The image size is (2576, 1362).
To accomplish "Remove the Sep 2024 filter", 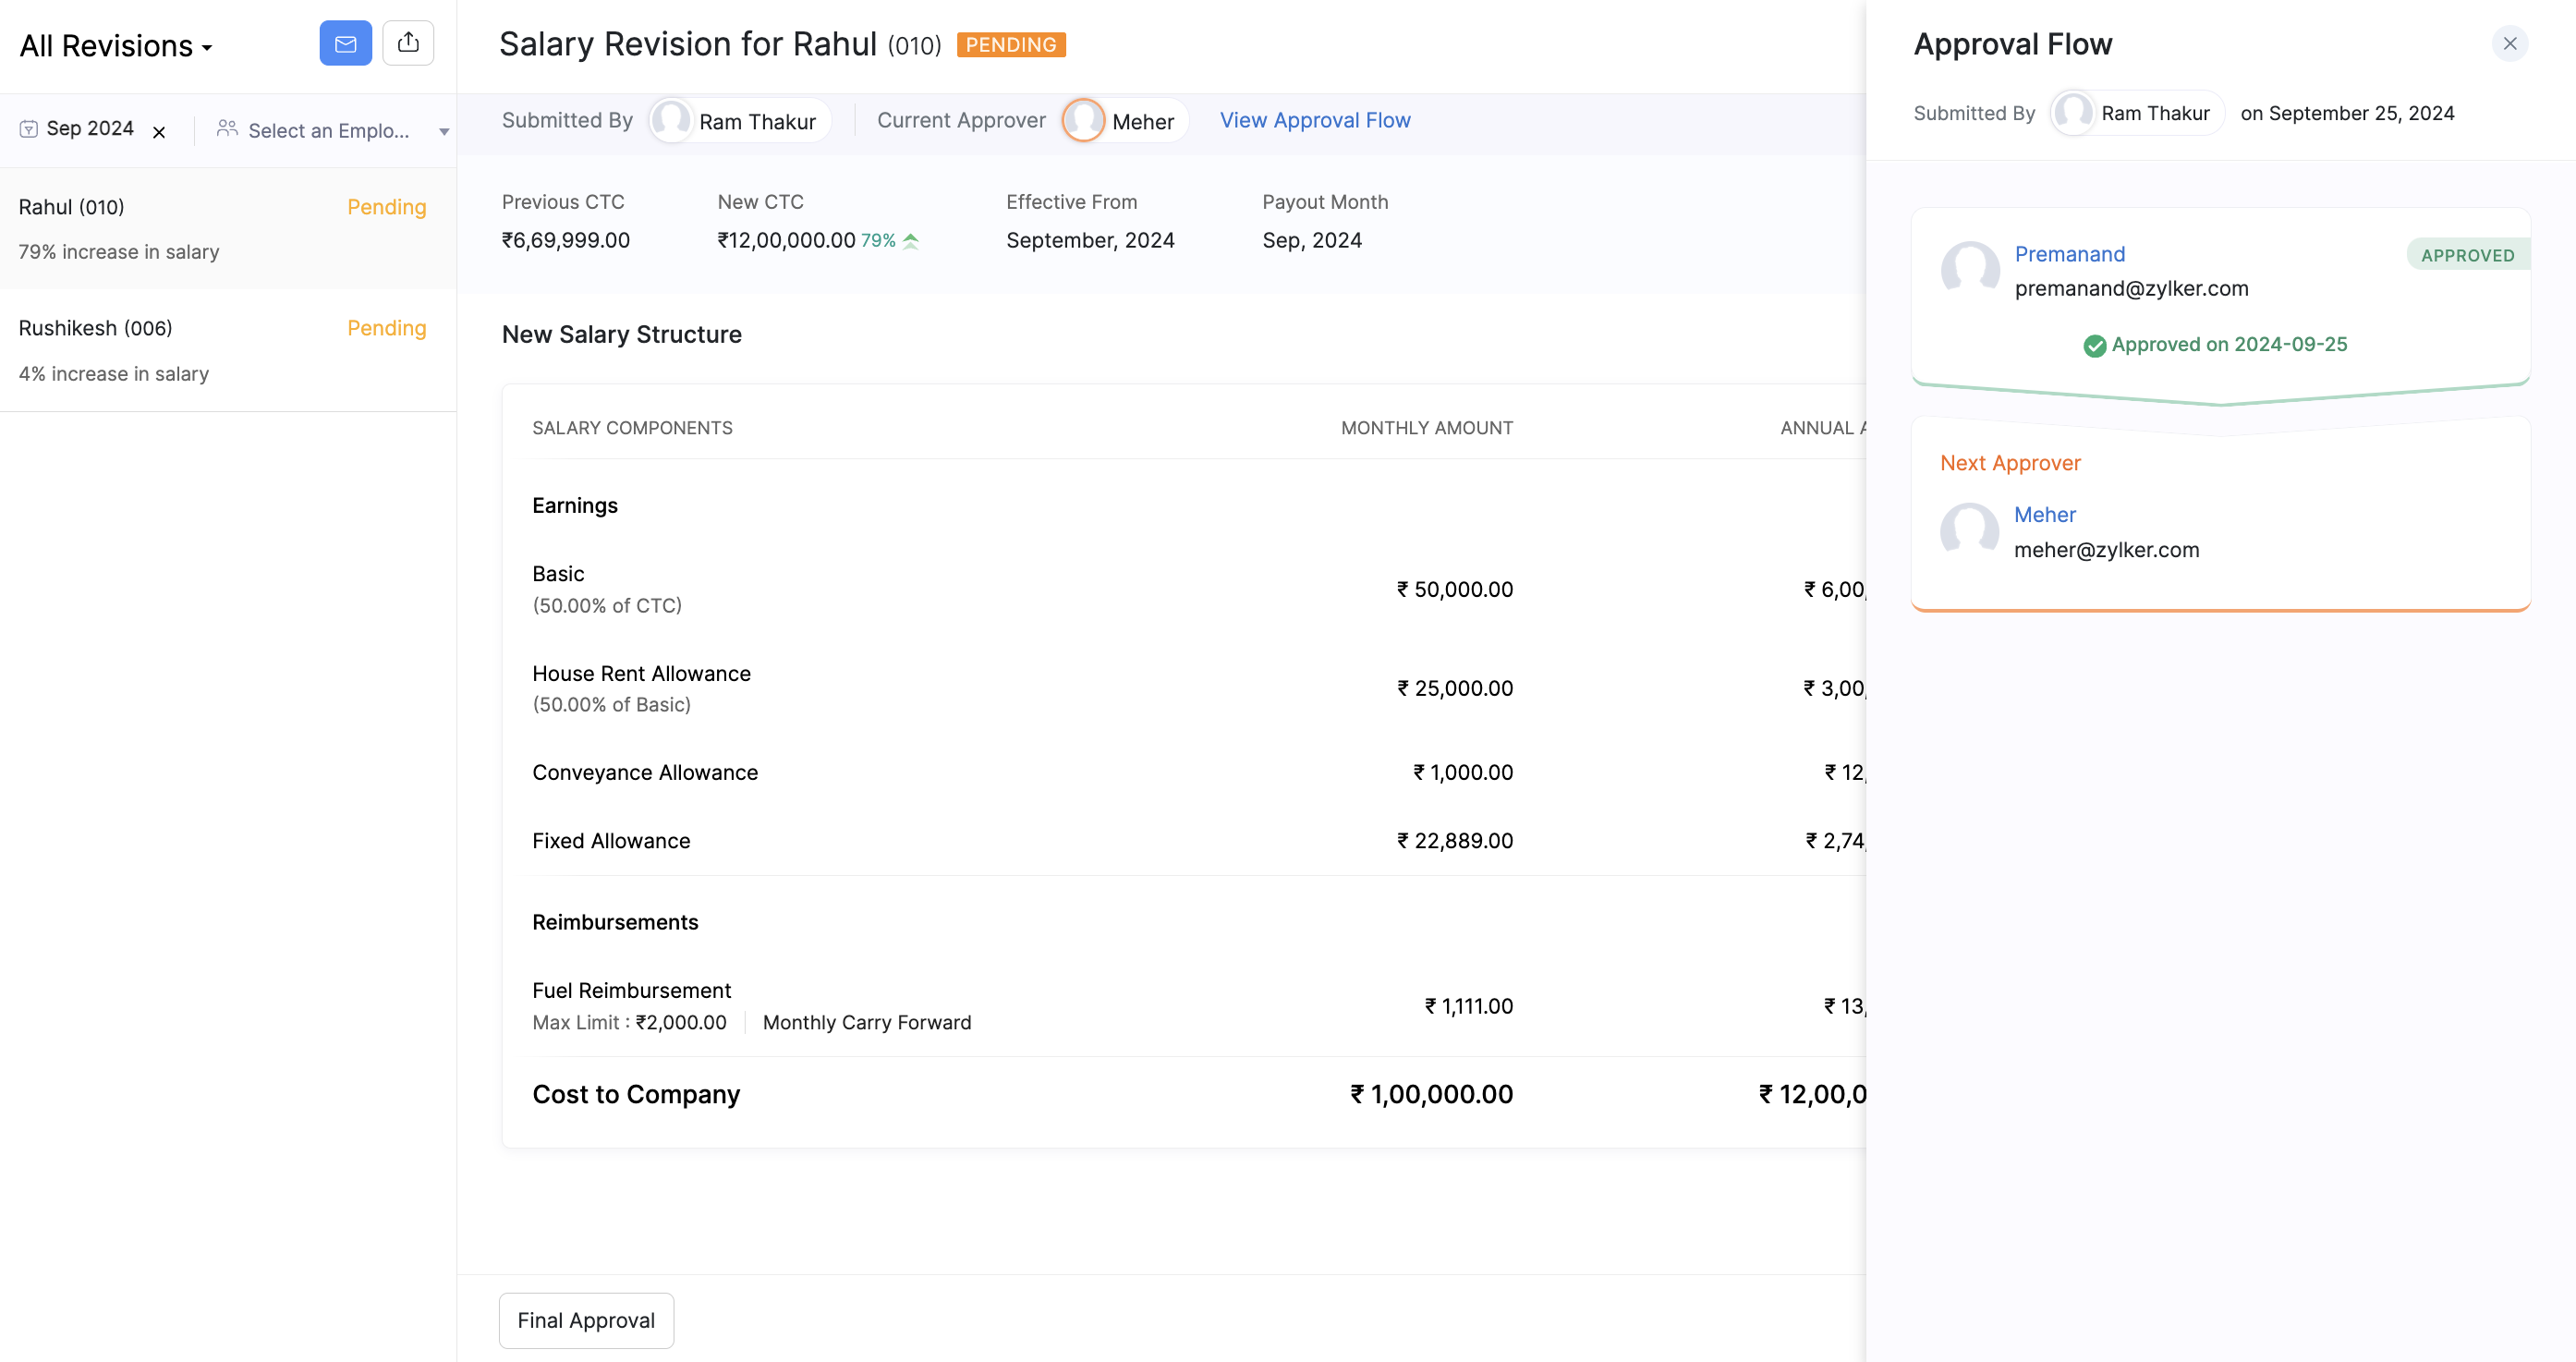I will click(x=159, y=131).
